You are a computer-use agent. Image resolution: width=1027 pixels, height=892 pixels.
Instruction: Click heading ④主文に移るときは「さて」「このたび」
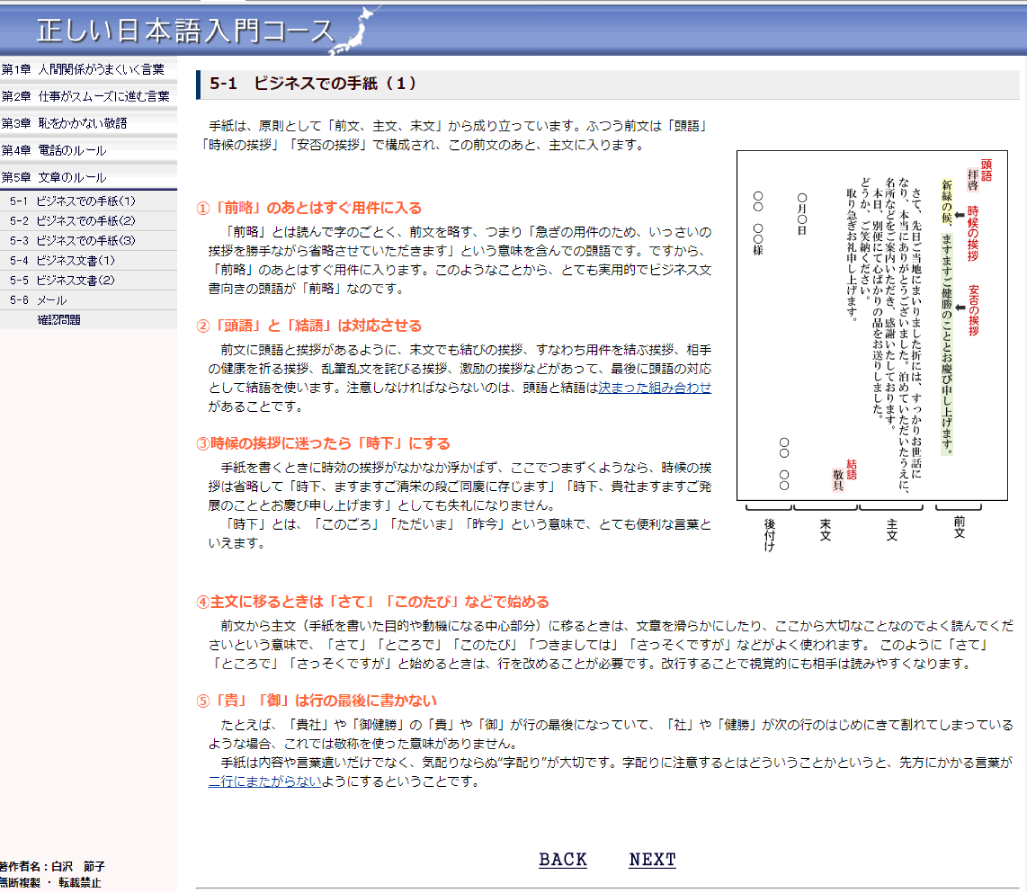373,601
